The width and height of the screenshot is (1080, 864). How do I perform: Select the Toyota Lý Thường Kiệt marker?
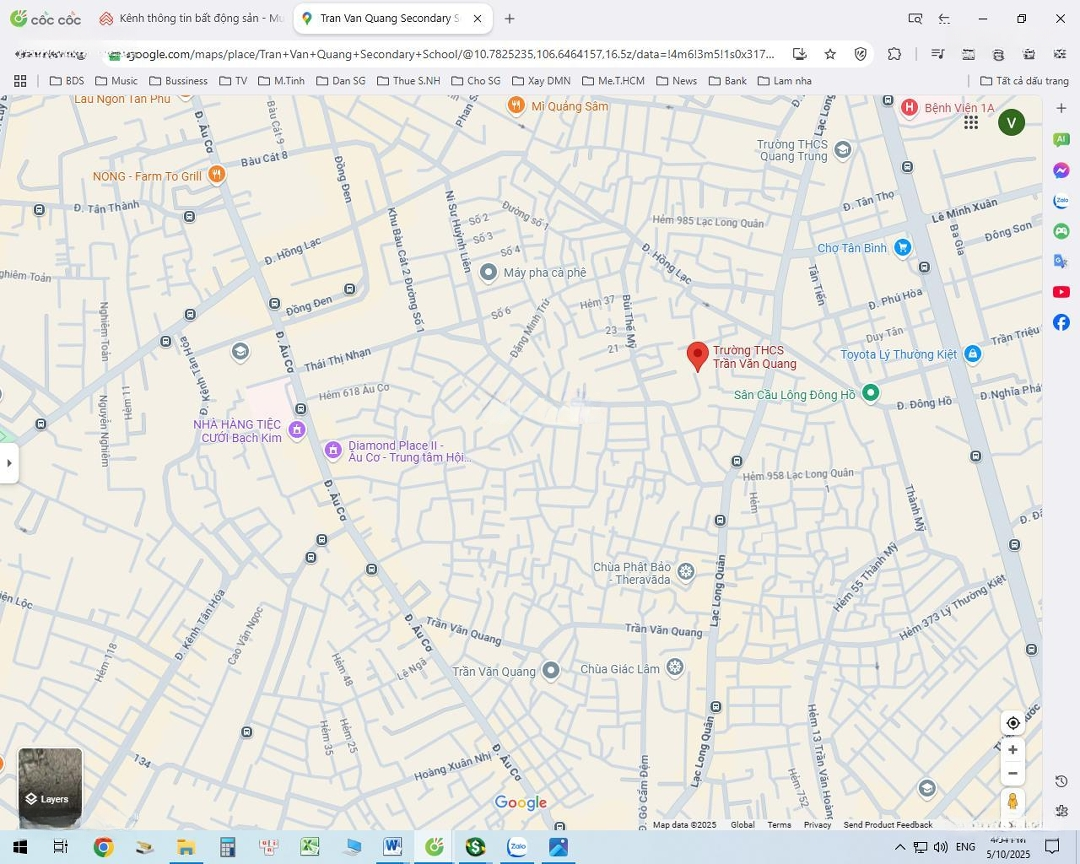click(x=973, y=354)
